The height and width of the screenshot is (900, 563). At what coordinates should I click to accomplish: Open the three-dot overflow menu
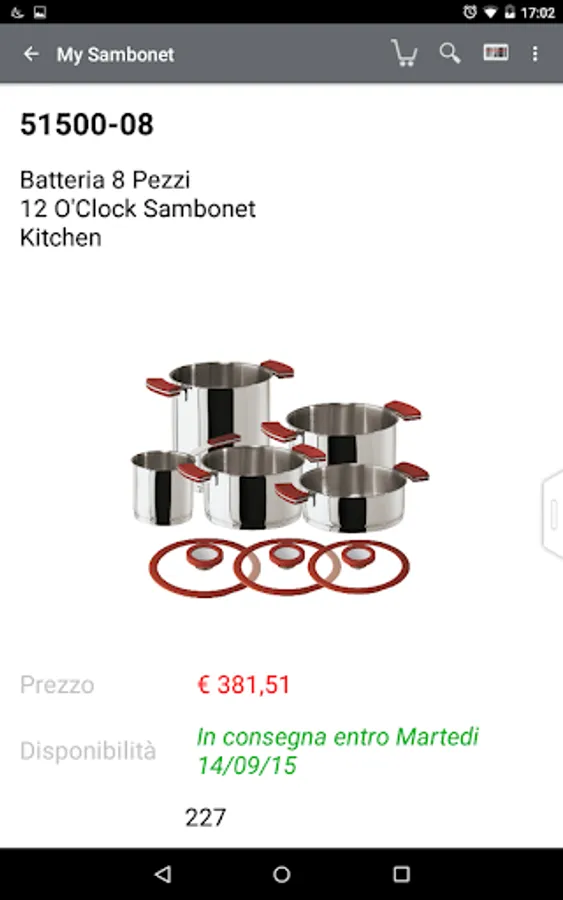click(535, 54)
